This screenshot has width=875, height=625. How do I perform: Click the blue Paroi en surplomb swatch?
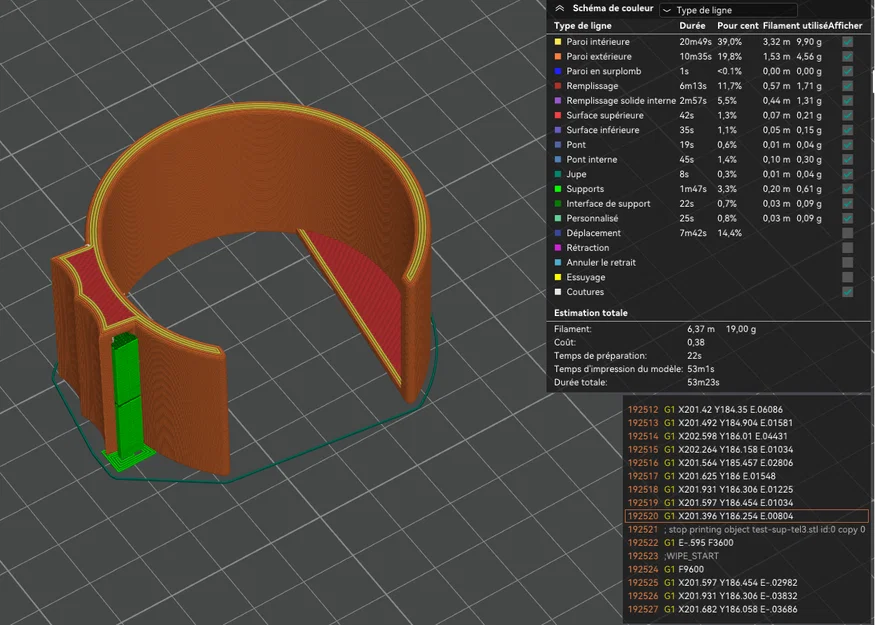(557, 71)
